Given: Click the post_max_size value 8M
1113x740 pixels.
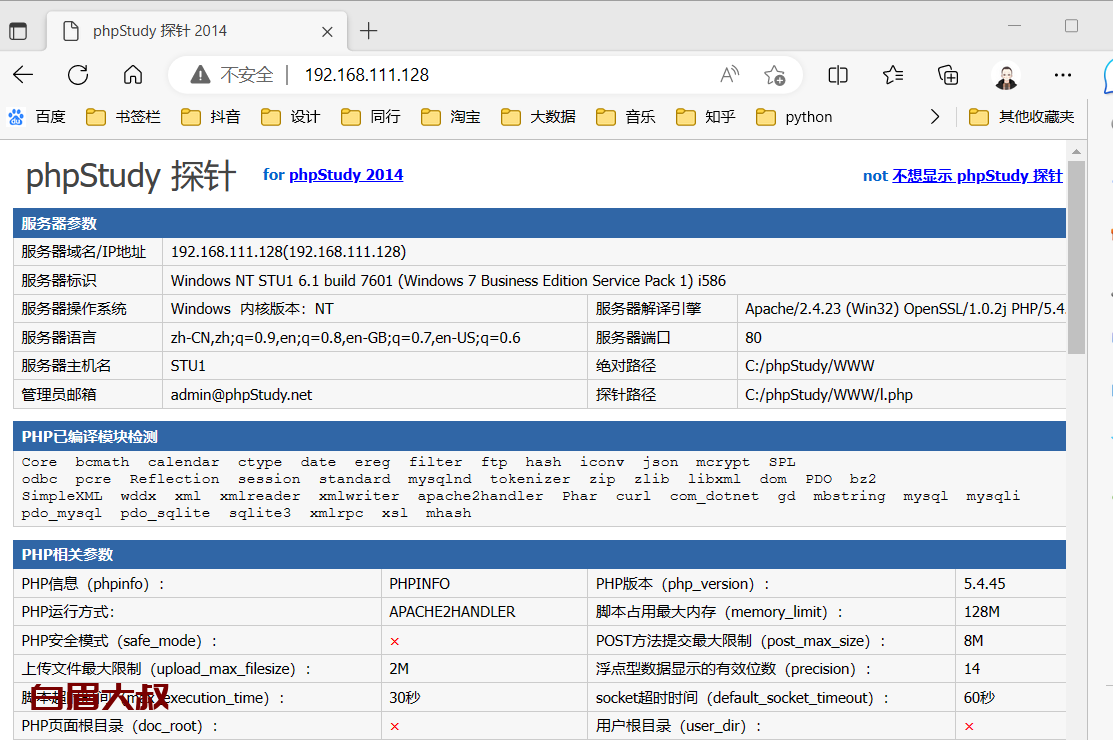Looking at the screenshot, I should click(973, 641).
